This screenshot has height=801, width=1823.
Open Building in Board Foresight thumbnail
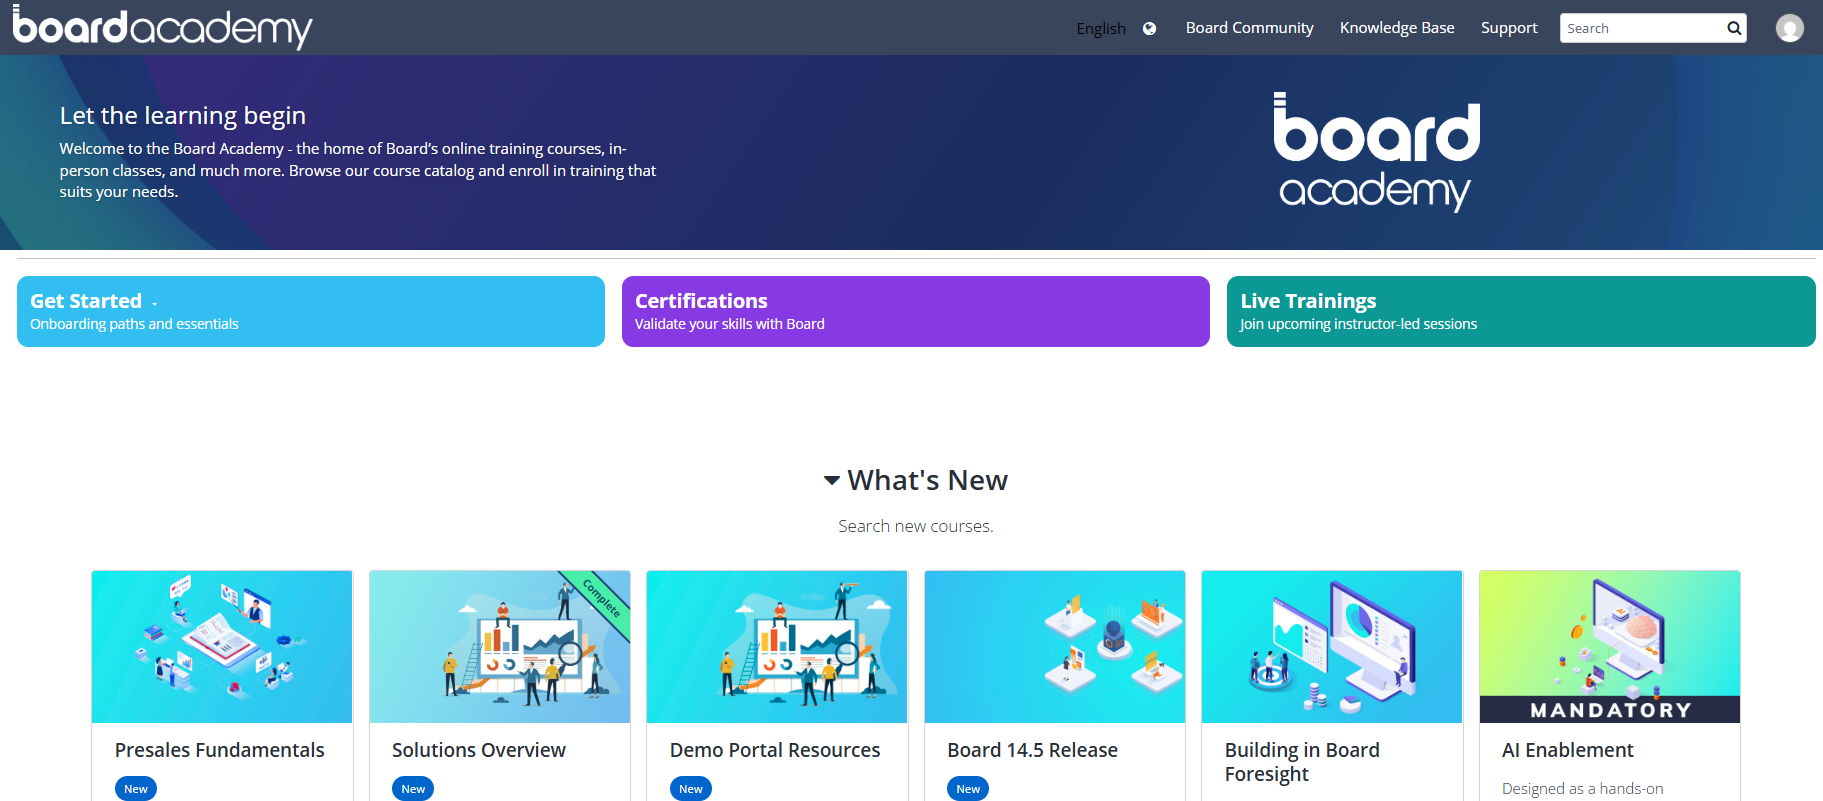click(x=1332, y=647)
